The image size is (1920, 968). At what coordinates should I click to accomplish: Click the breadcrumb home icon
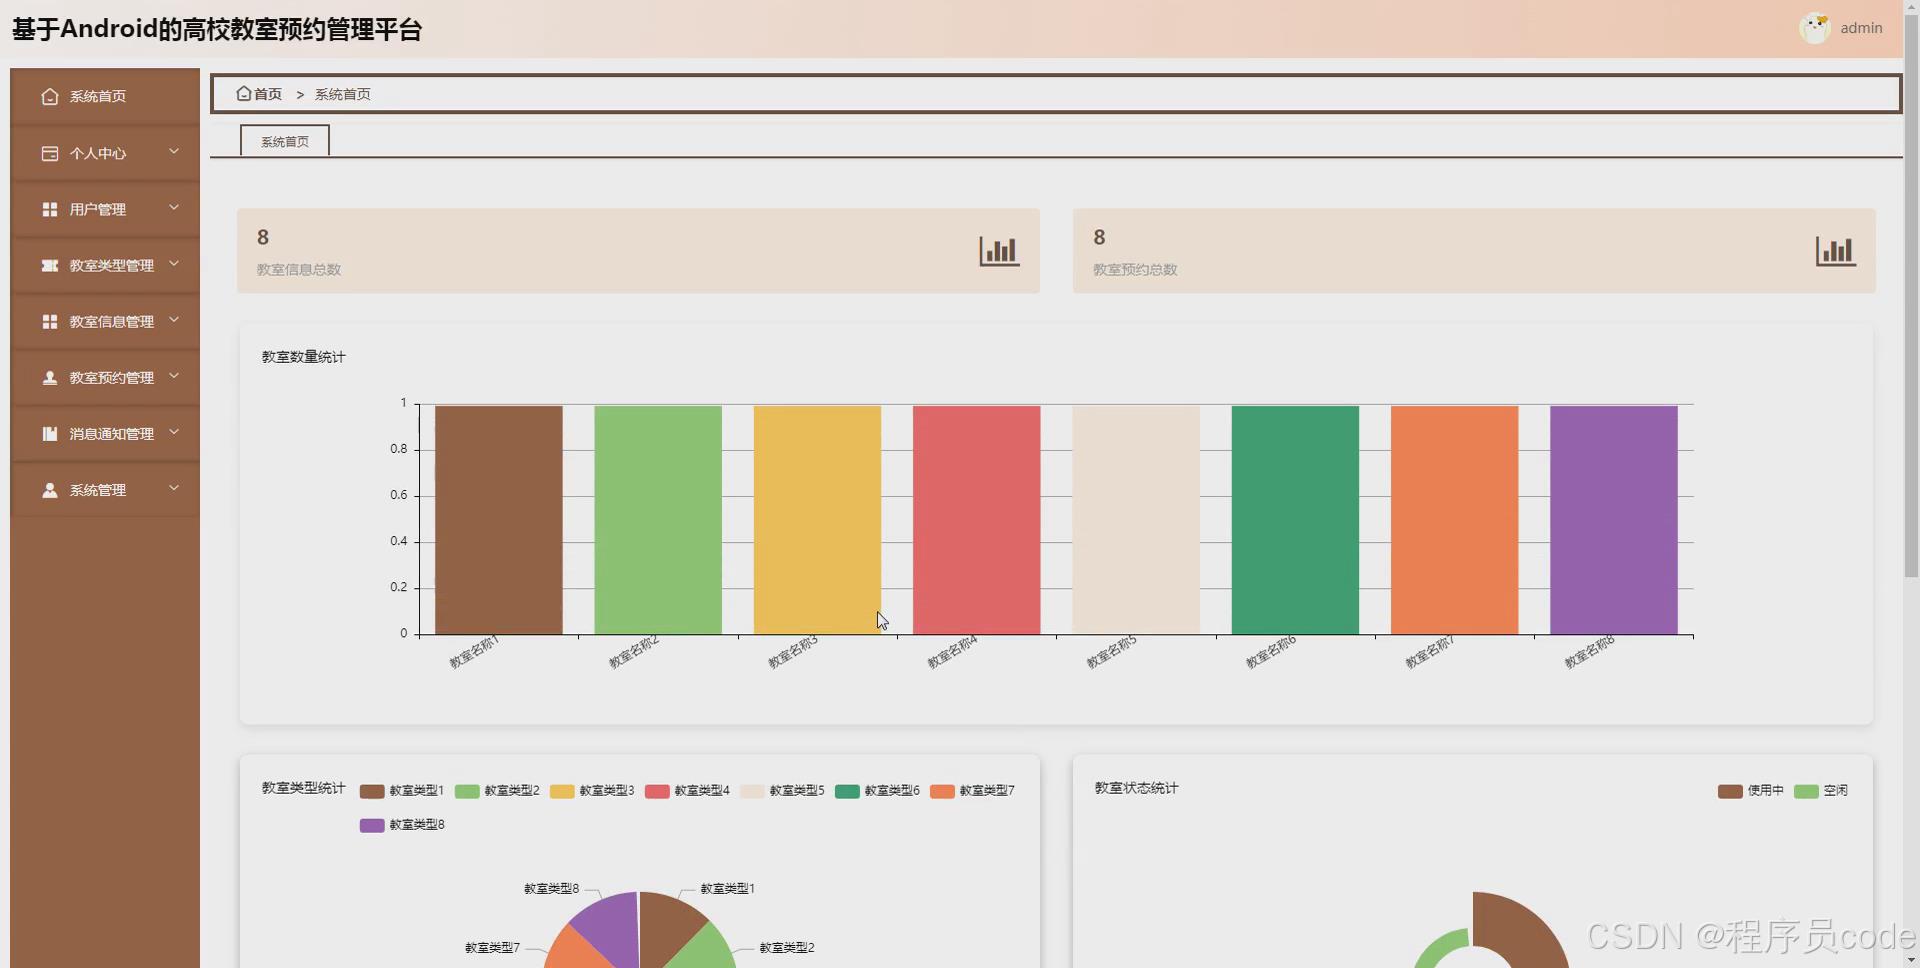click(243, 93)
